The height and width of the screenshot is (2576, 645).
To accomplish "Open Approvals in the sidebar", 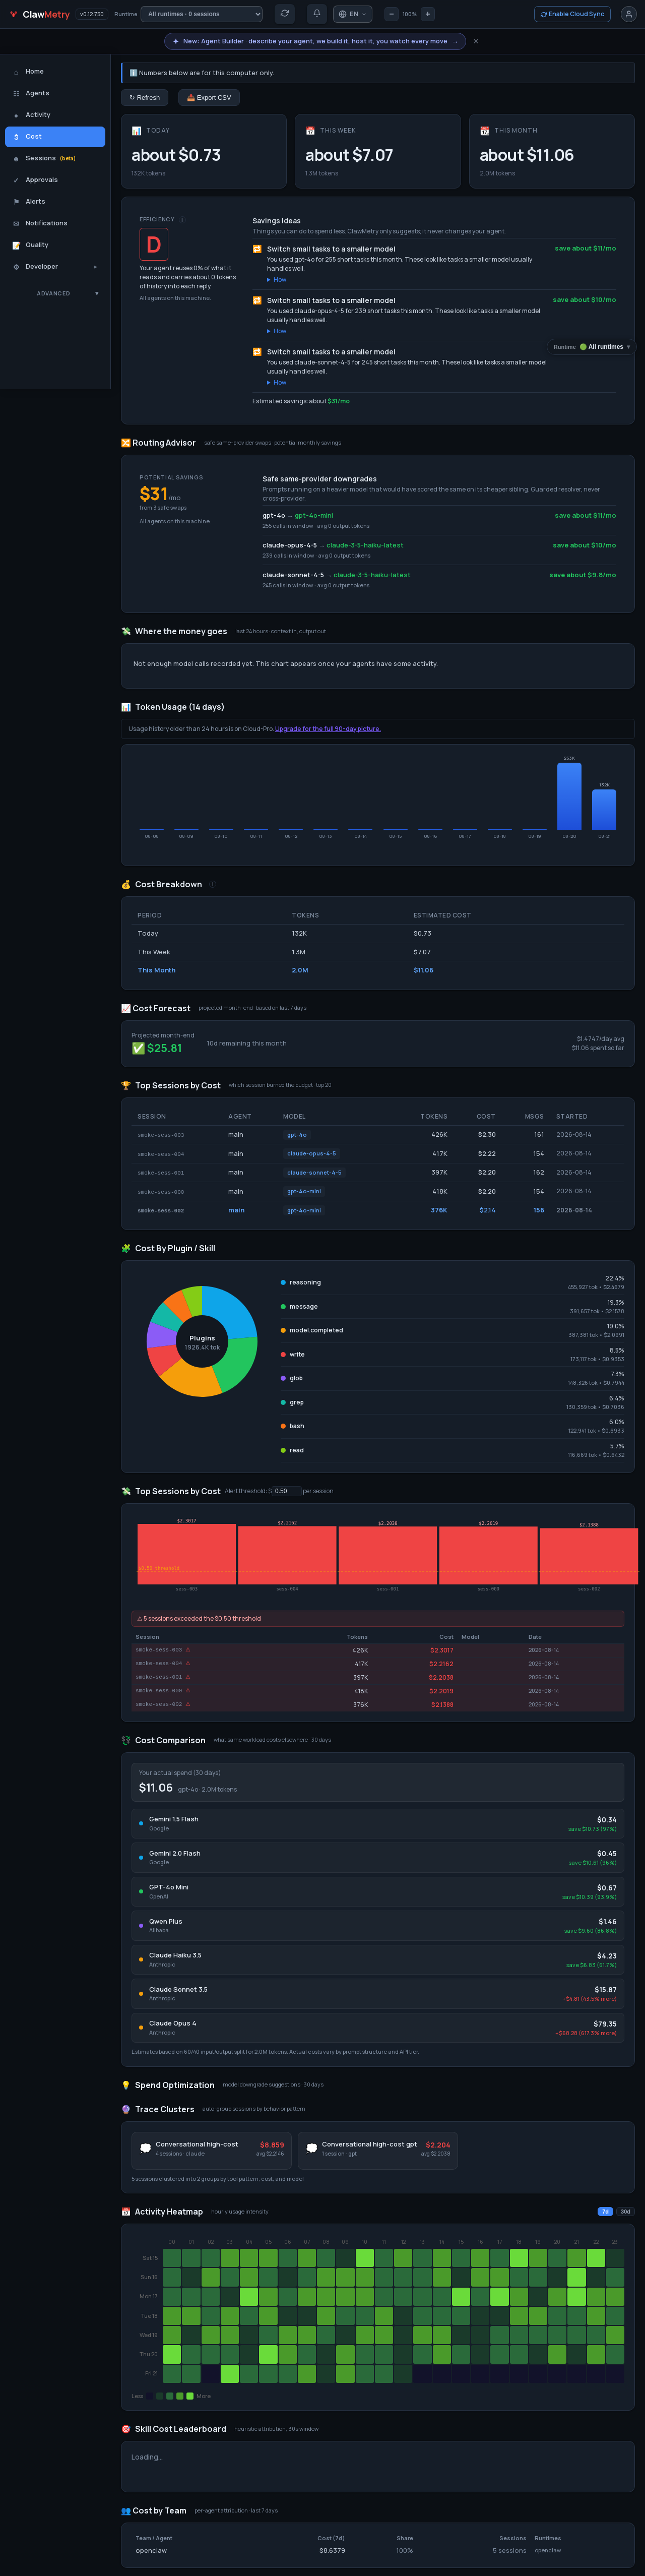I will 55,180.
